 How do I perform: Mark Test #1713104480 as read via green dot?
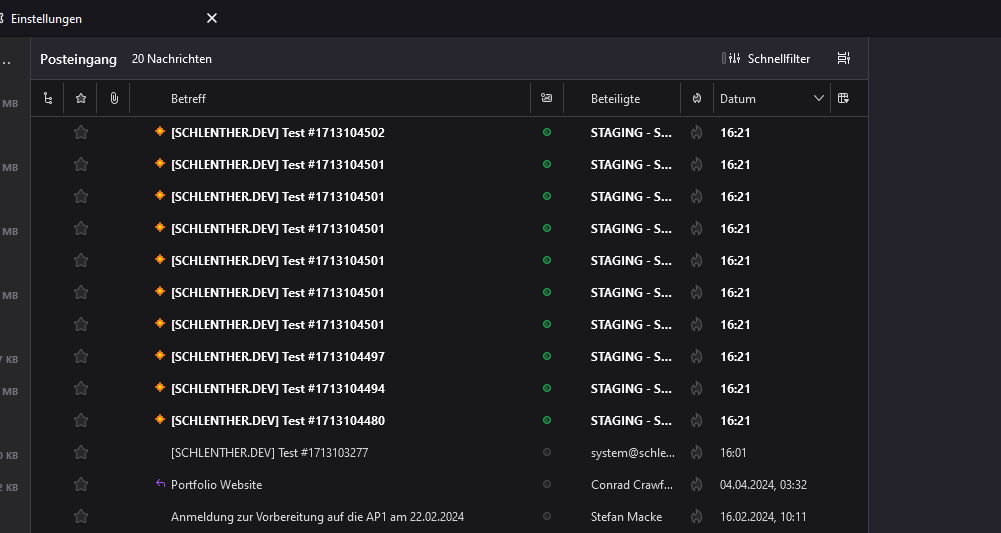tap(546, 420)
